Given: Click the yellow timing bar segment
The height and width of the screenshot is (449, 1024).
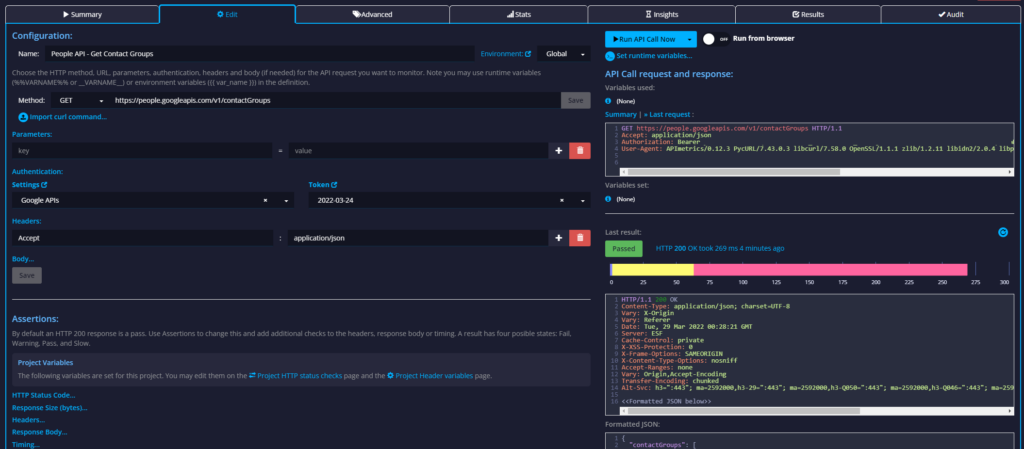Looking at the screenshot, I should (652, 270).
